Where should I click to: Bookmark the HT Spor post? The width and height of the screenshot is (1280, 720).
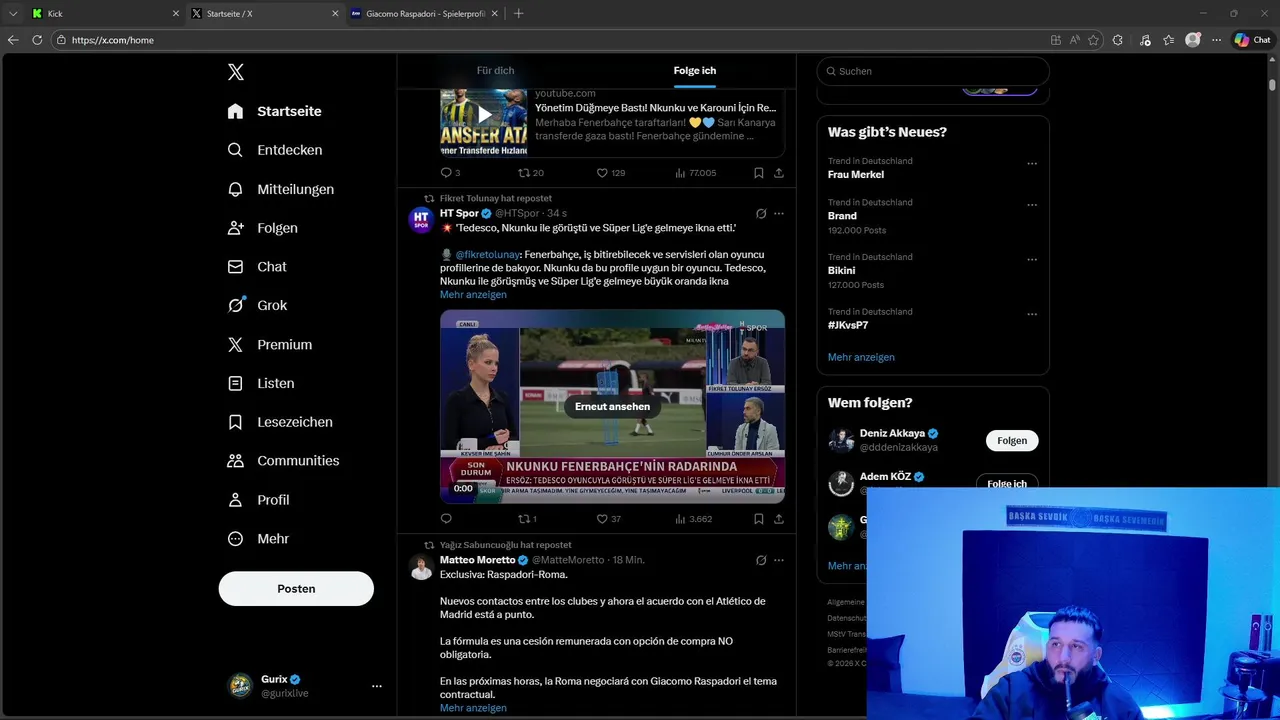(759, 519)
